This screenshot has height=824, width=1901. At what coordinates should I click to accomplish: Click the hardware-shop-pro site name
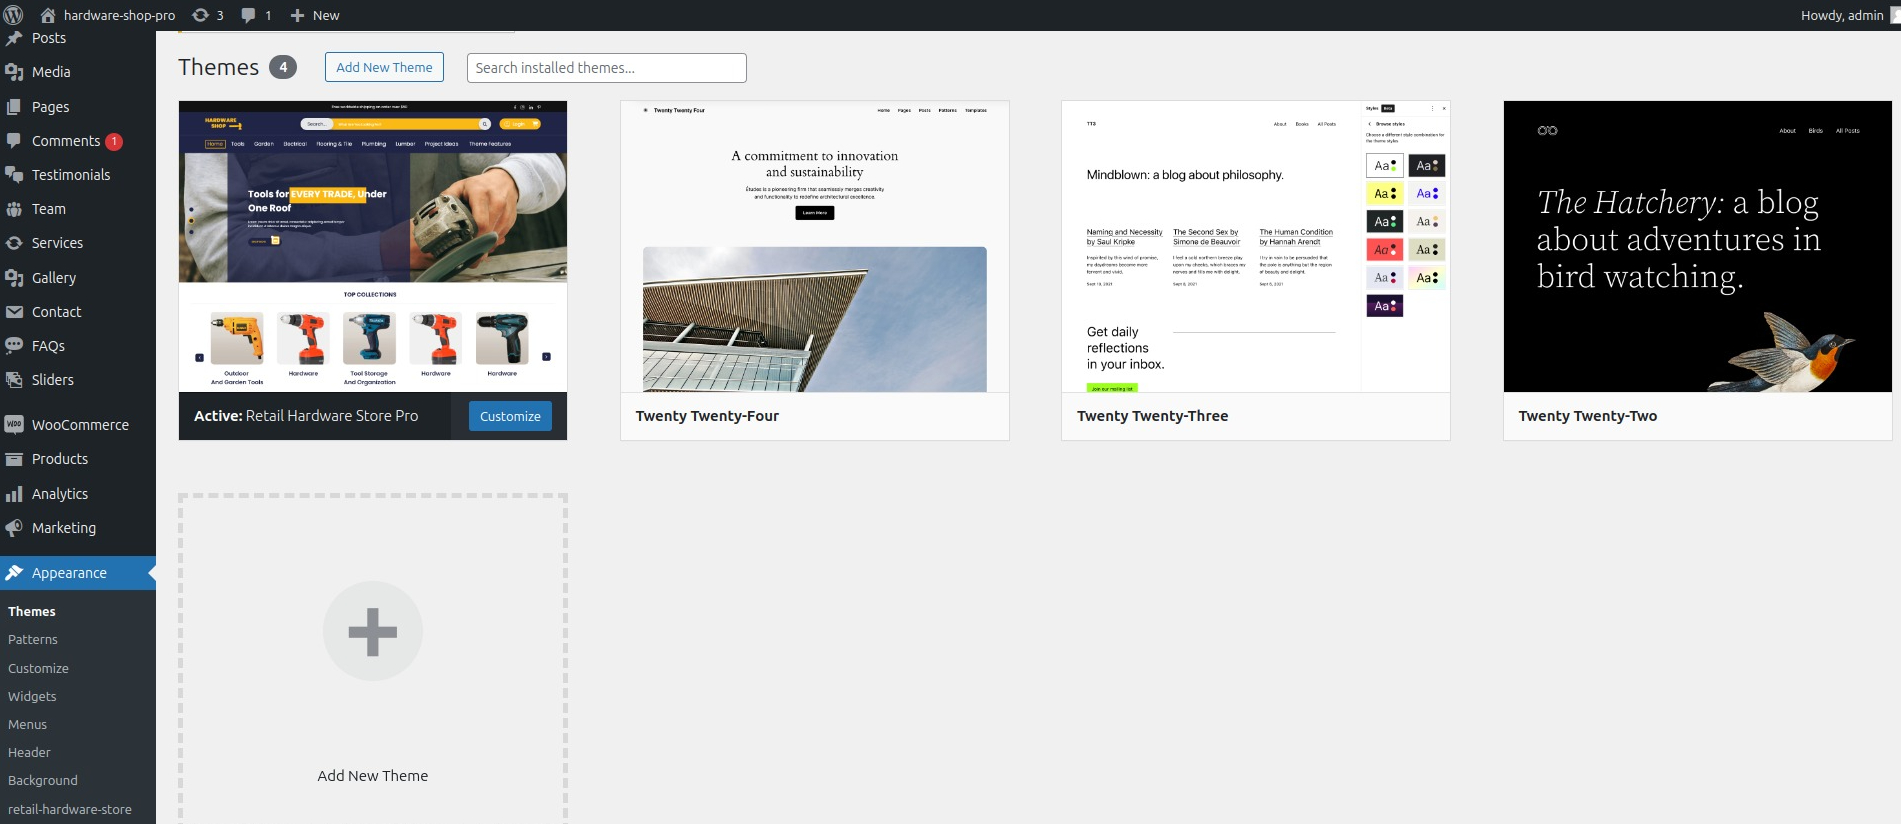119,15
